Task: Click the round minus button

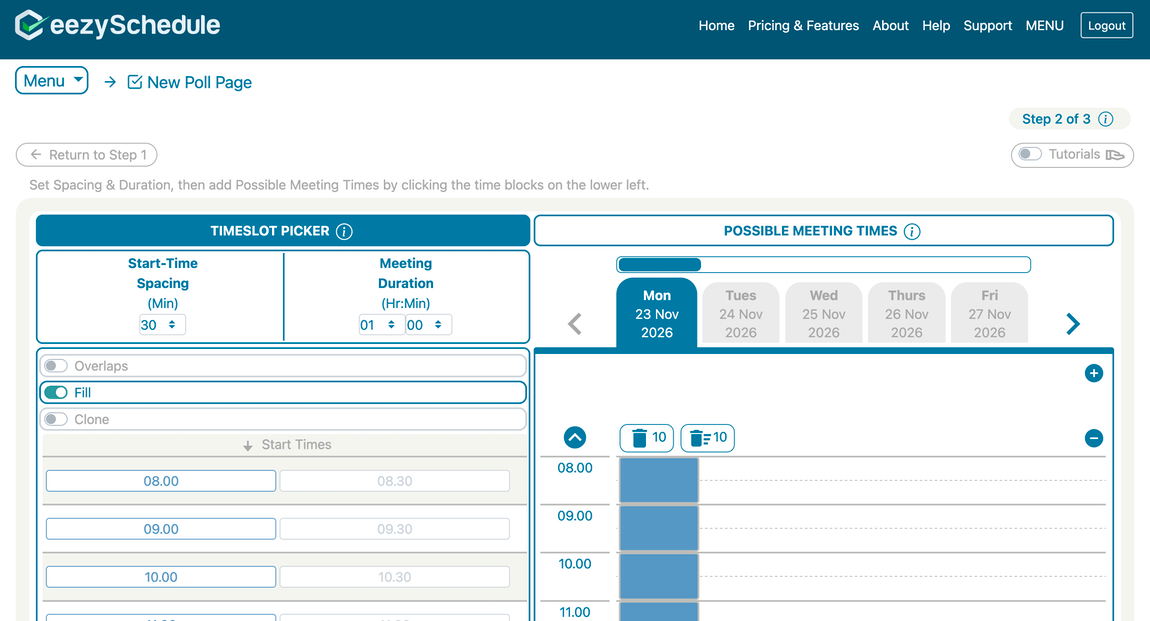Action: point(1094,438)
